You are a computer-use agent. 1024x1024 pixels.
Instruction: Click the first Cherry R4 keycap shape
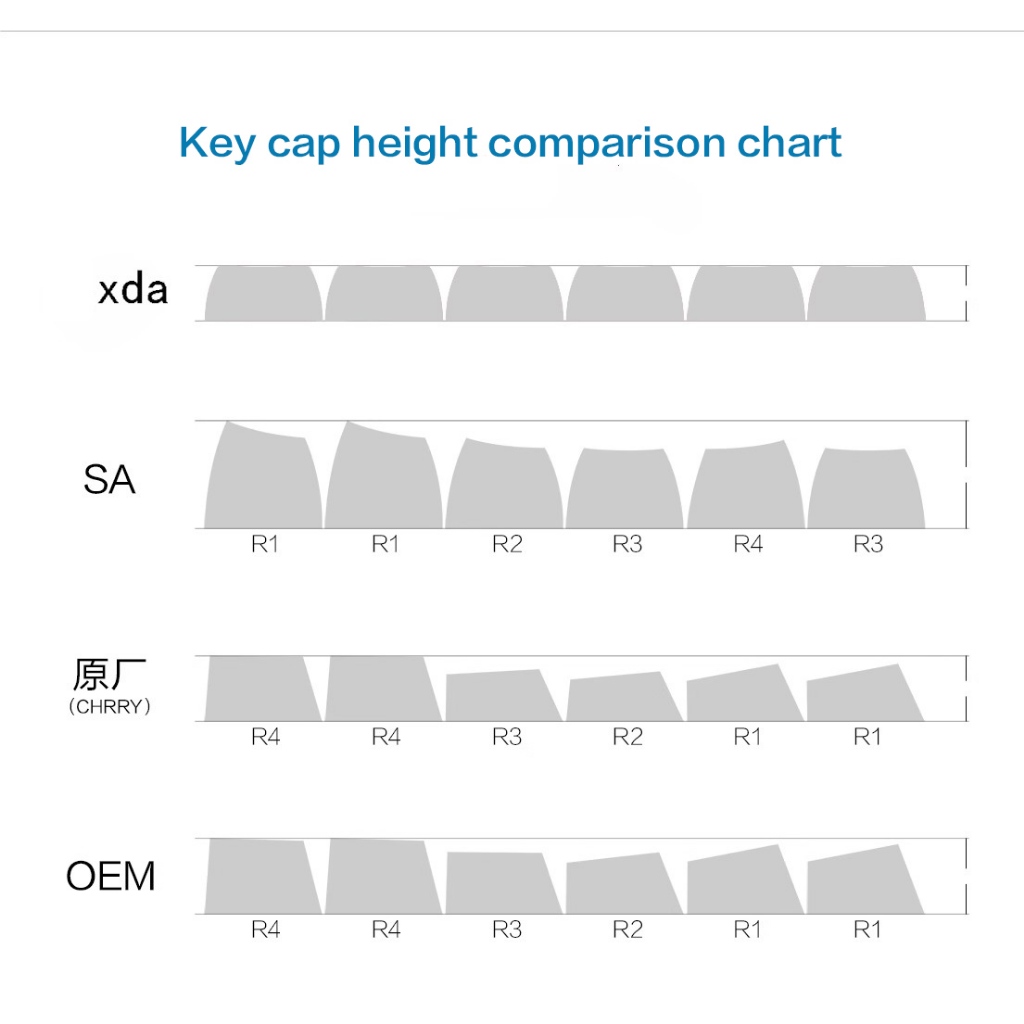tap(263, 688)
